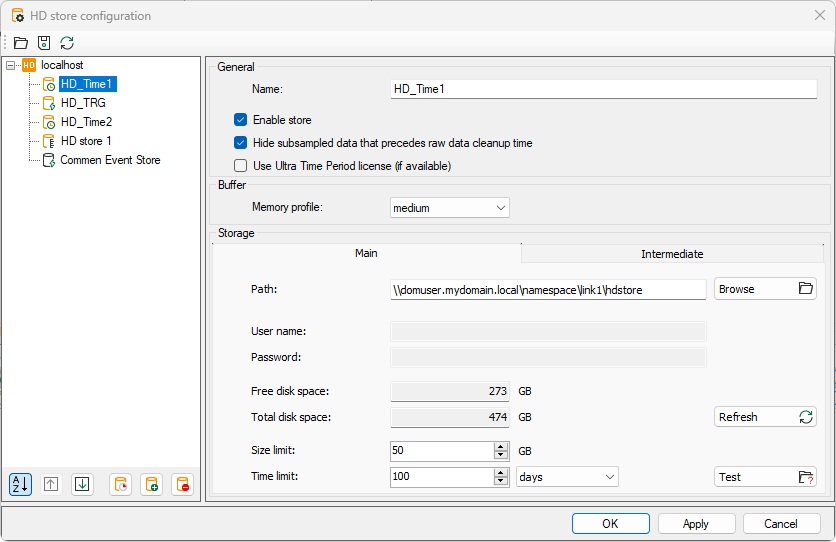Switch to the Intermediate storage tab

coord(671,254)
